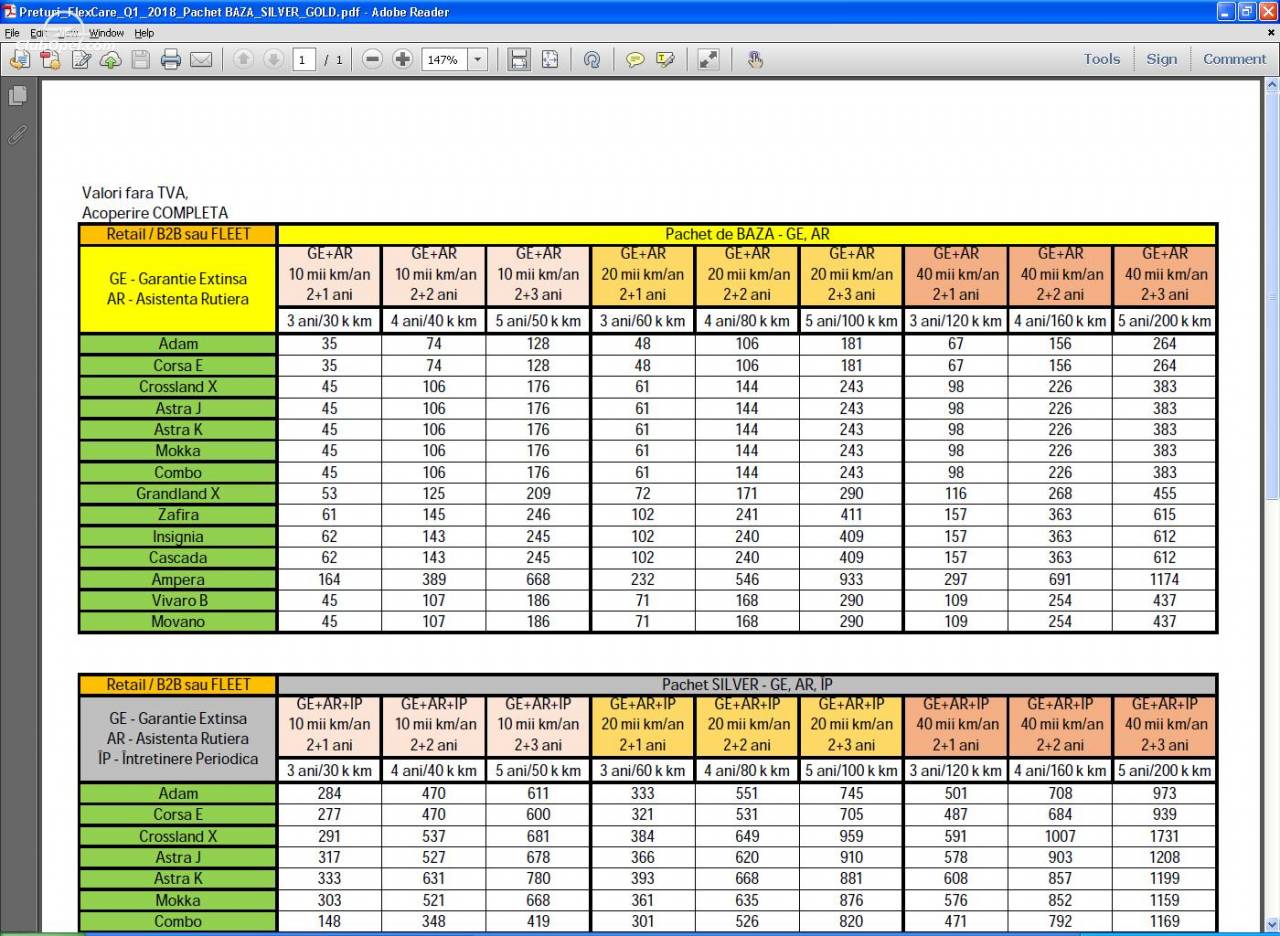1280x936 pixels.
Task: Click the cell value 1007
Action: click(x=1061, y=836)
